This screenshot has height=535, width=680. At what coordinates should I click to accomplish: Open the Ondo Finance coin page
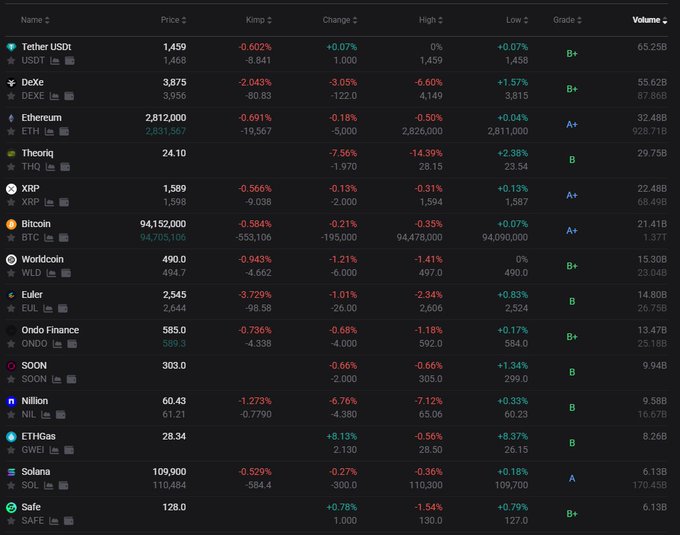click(50, 330)
